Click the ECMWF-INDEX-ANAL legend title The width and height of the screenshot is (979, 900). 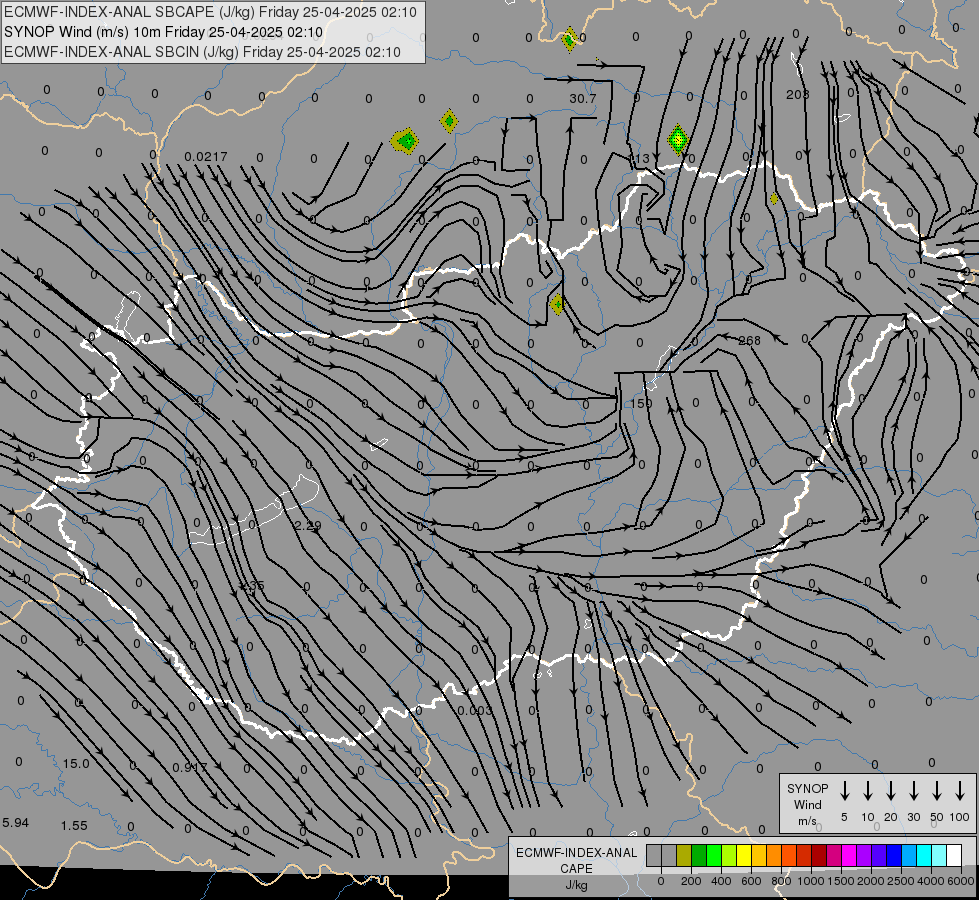[576, 853]
